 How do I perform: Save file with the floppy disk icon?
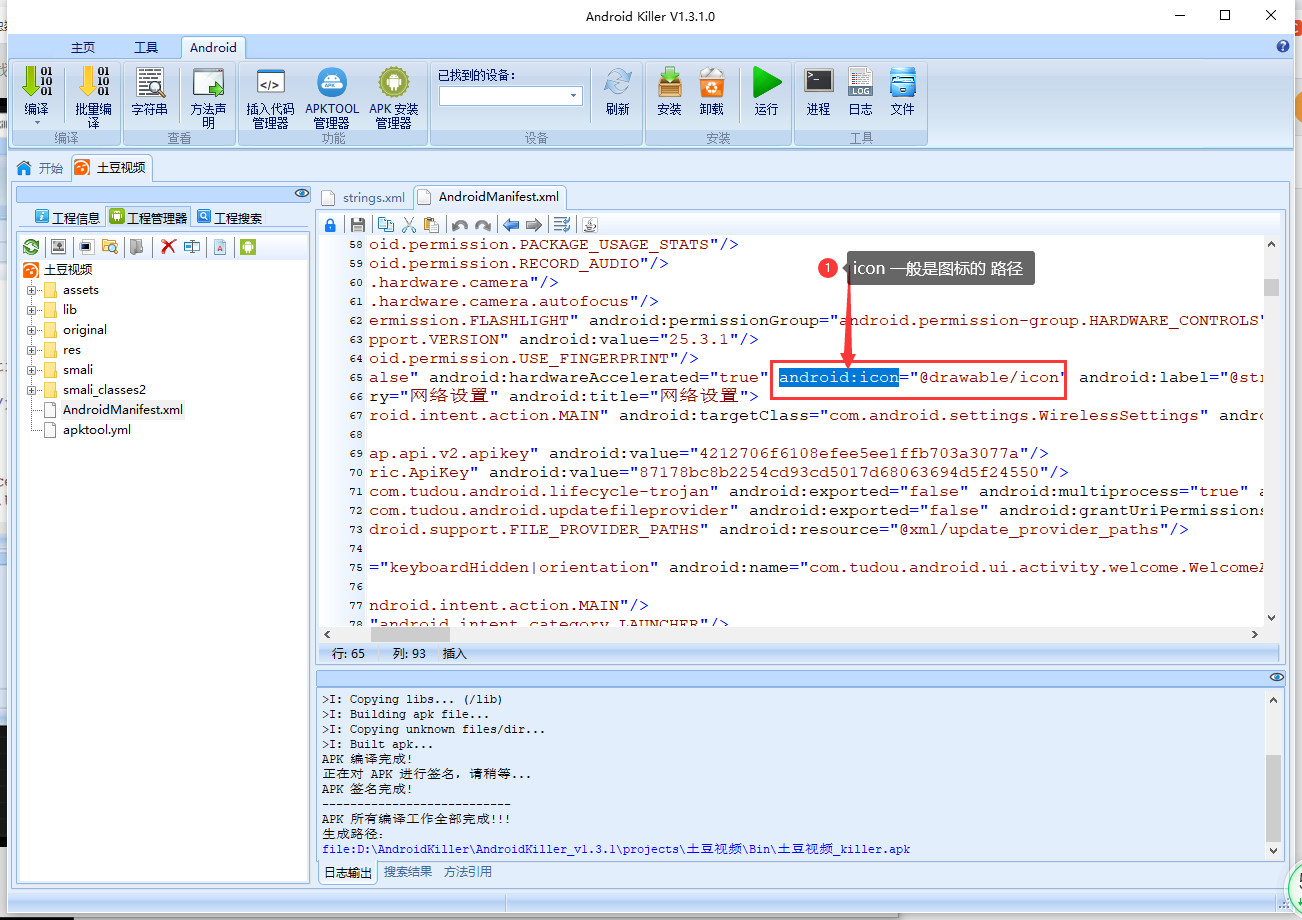coord(357,225)
